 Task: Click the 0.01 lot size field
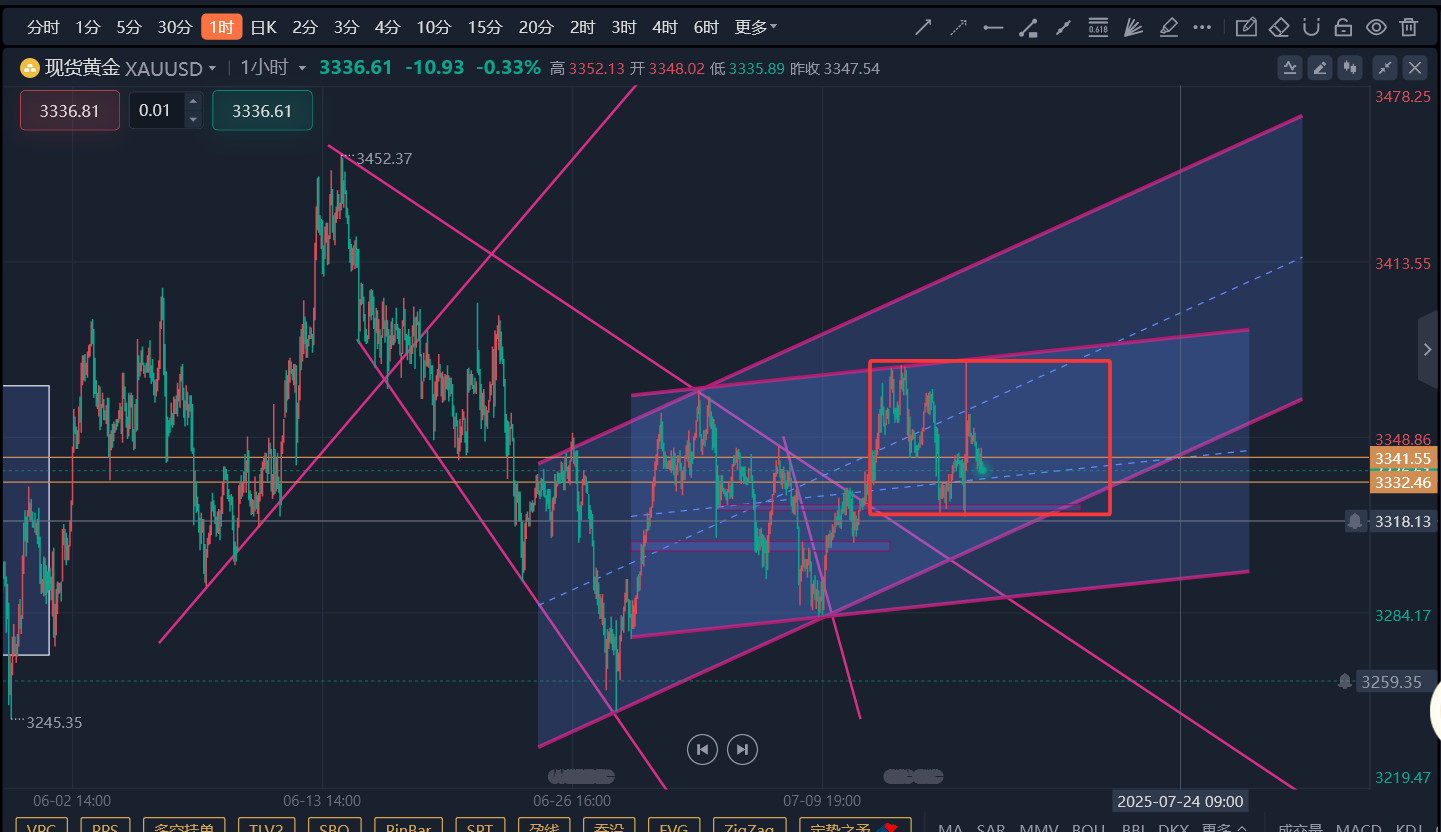click(x=157, y=111)
